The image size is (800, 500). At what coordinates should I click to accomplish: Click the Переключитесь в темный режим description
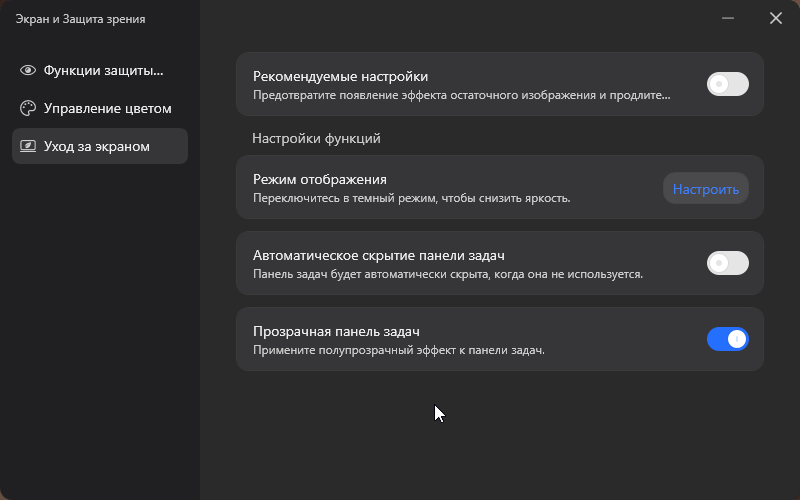411,198
